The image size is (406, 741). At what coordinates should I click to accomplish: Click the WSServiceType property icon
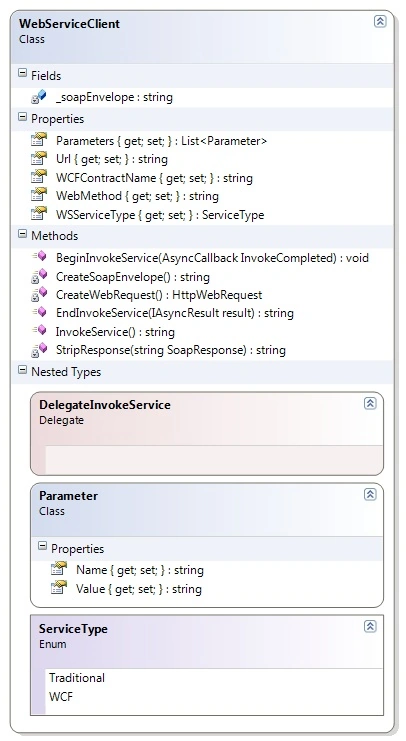[39, 214]
